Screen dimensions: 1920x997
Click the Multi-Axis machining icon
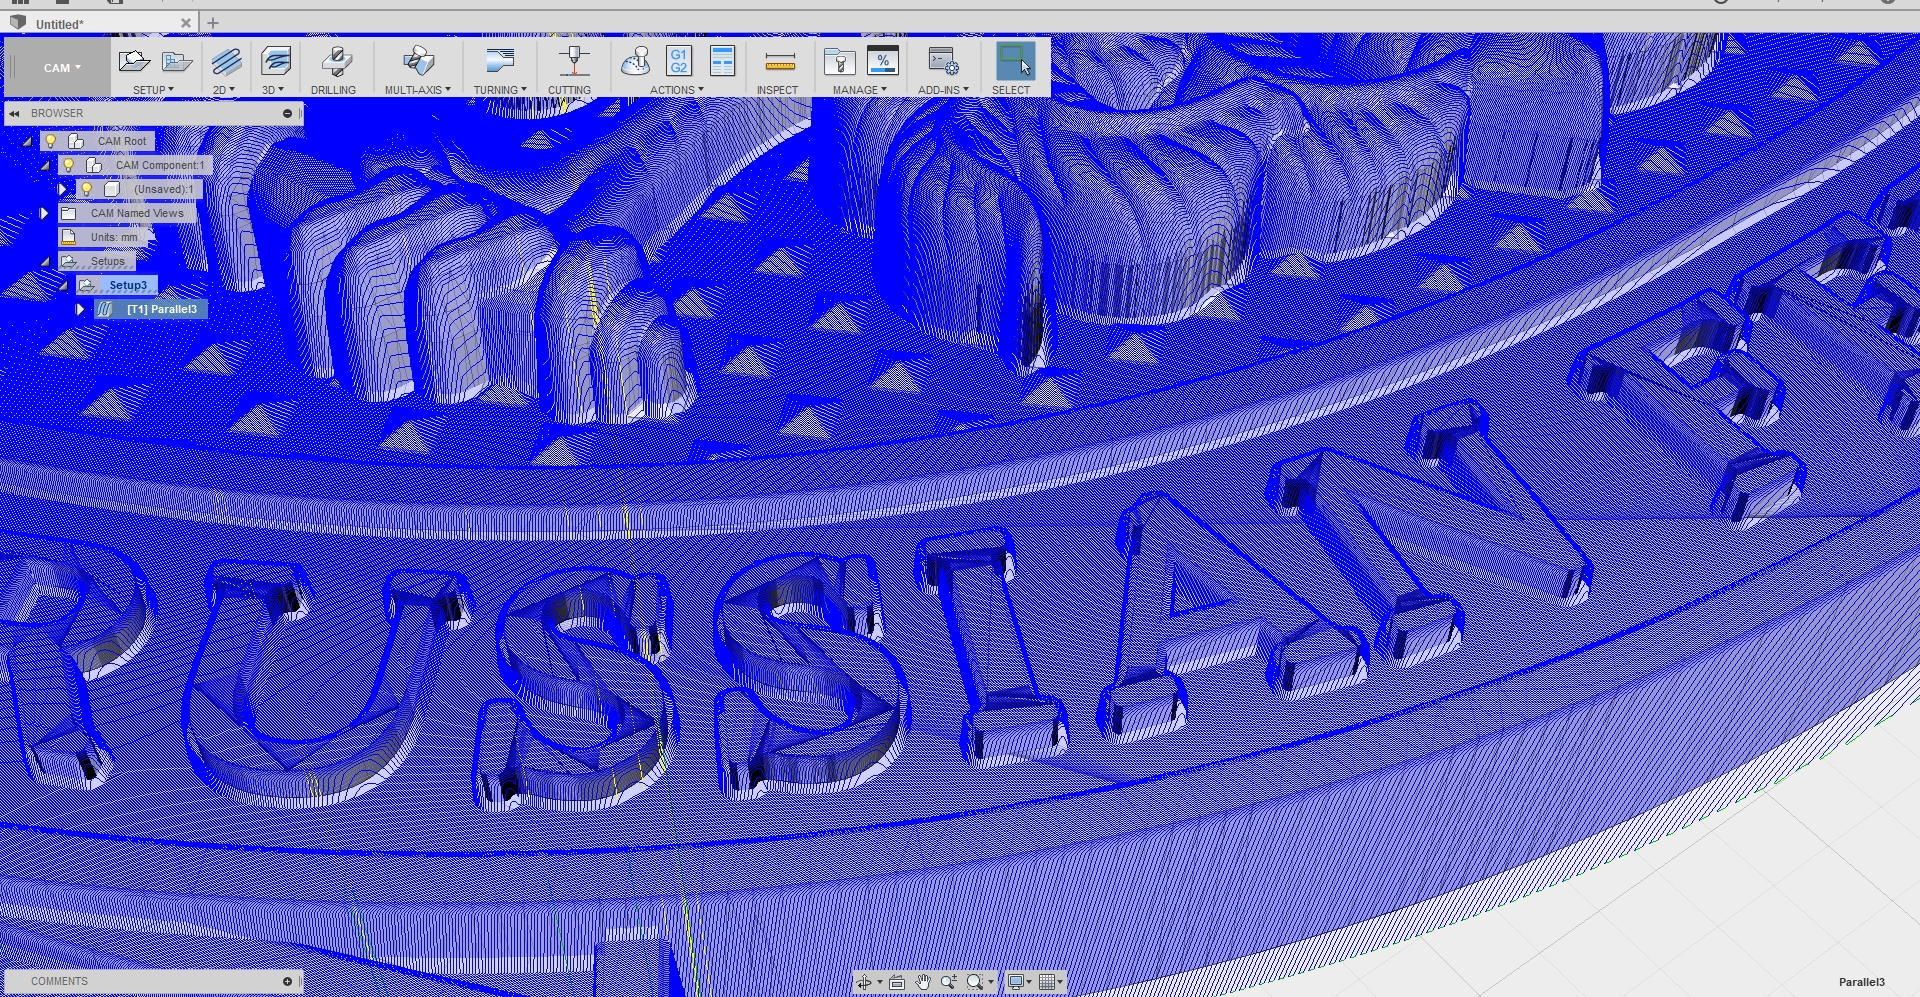(418, 62)
